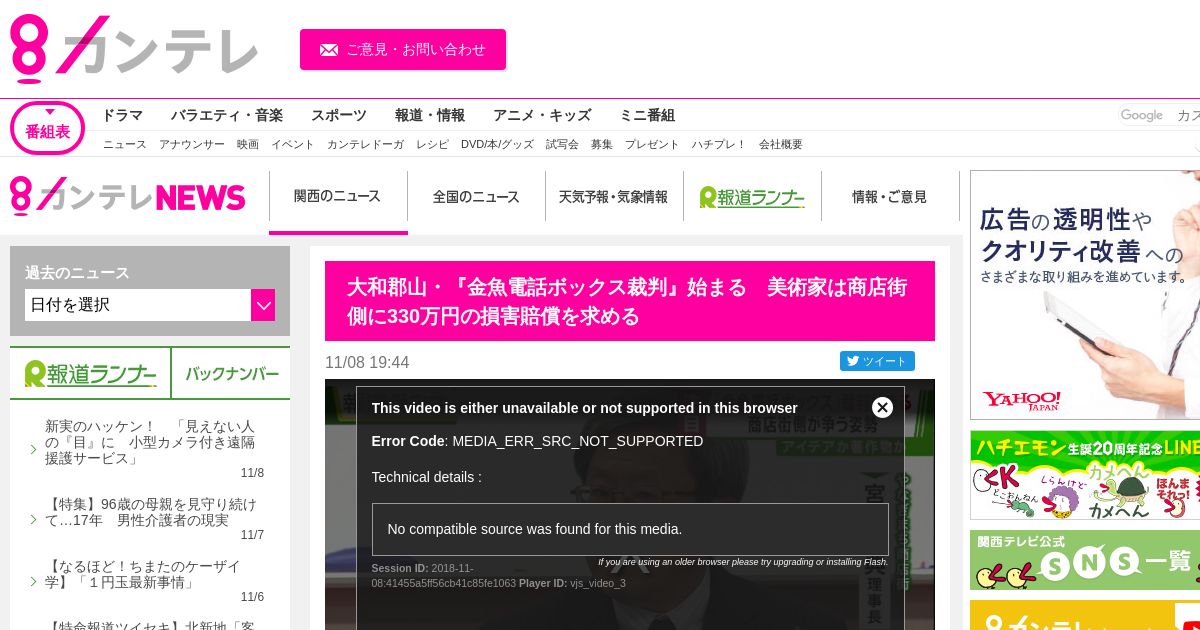
Task: Open the 会社概要 link
Action: 781,144
